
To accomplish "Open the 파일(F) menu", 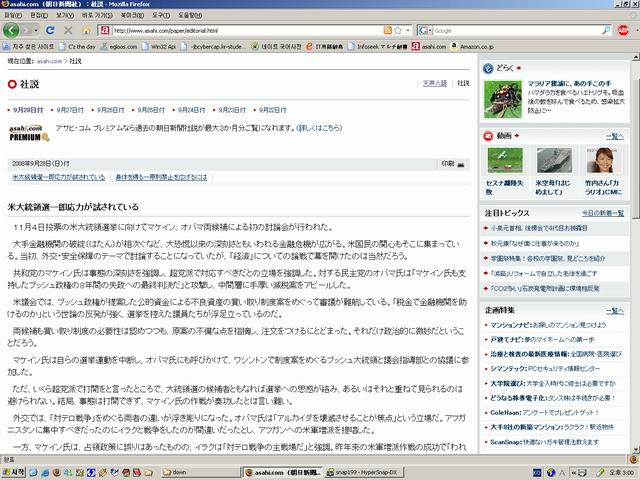I will pos(13,15).
